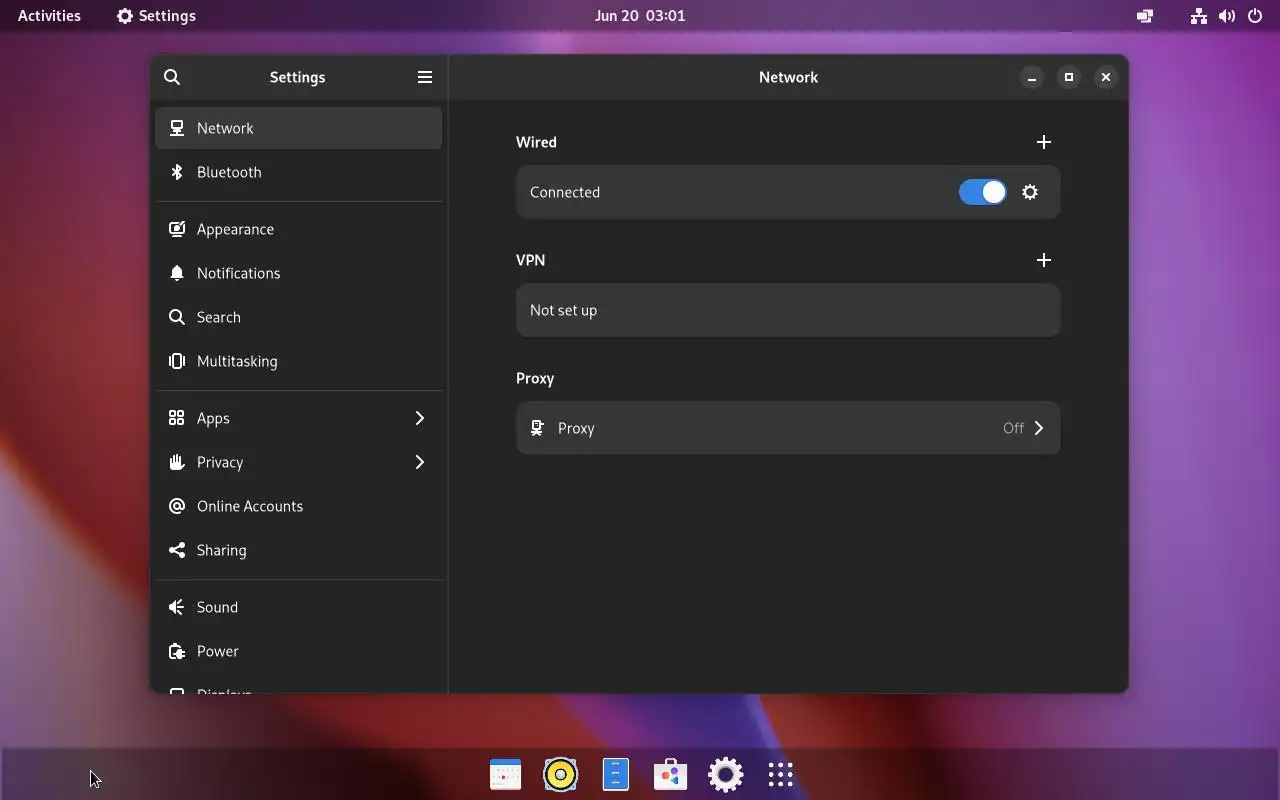Click the 'Connected' wired status text
The image size is (1280, 800).
tap(565, 192)
